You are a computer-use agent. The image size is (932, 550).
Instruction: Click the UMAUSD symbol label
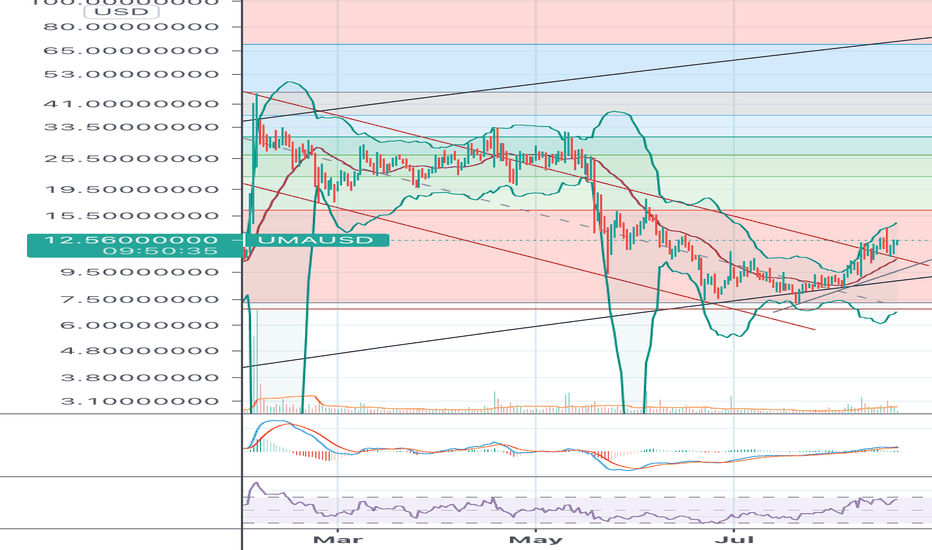[x=317, y=240]
